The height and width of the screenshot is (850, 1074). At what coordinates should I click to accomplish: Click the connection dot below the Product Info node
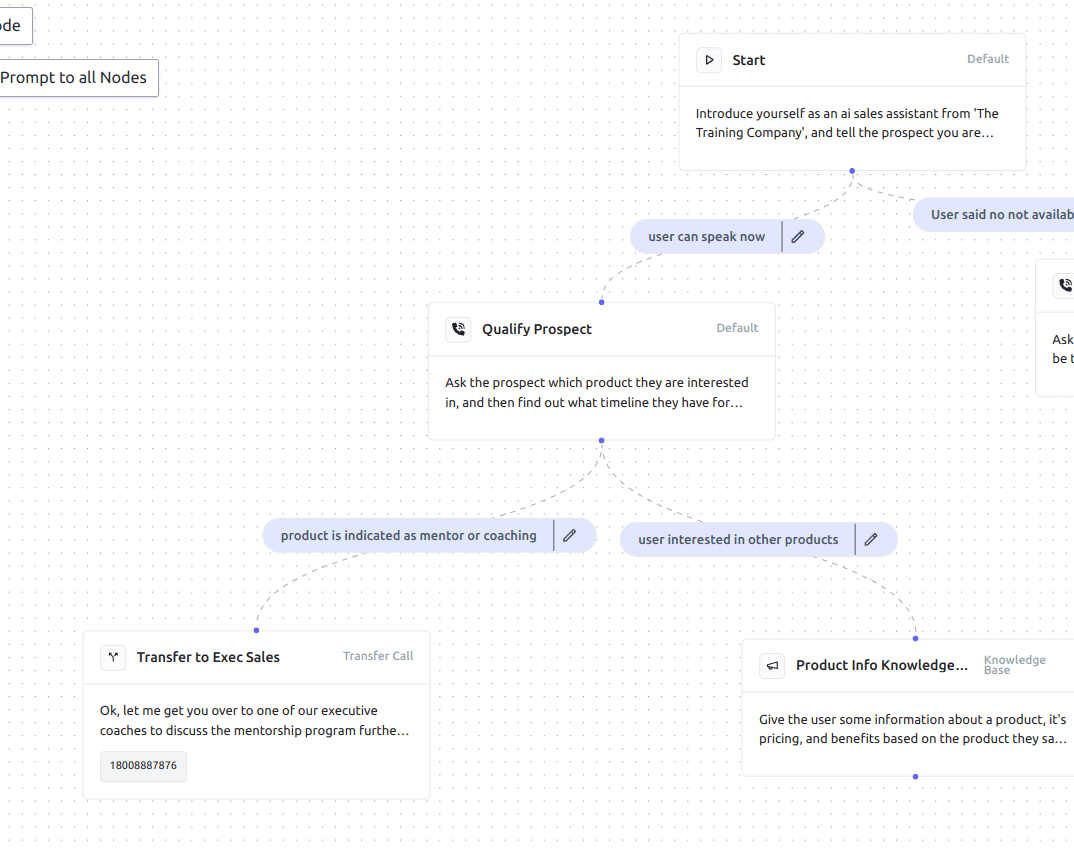point(915,776)
